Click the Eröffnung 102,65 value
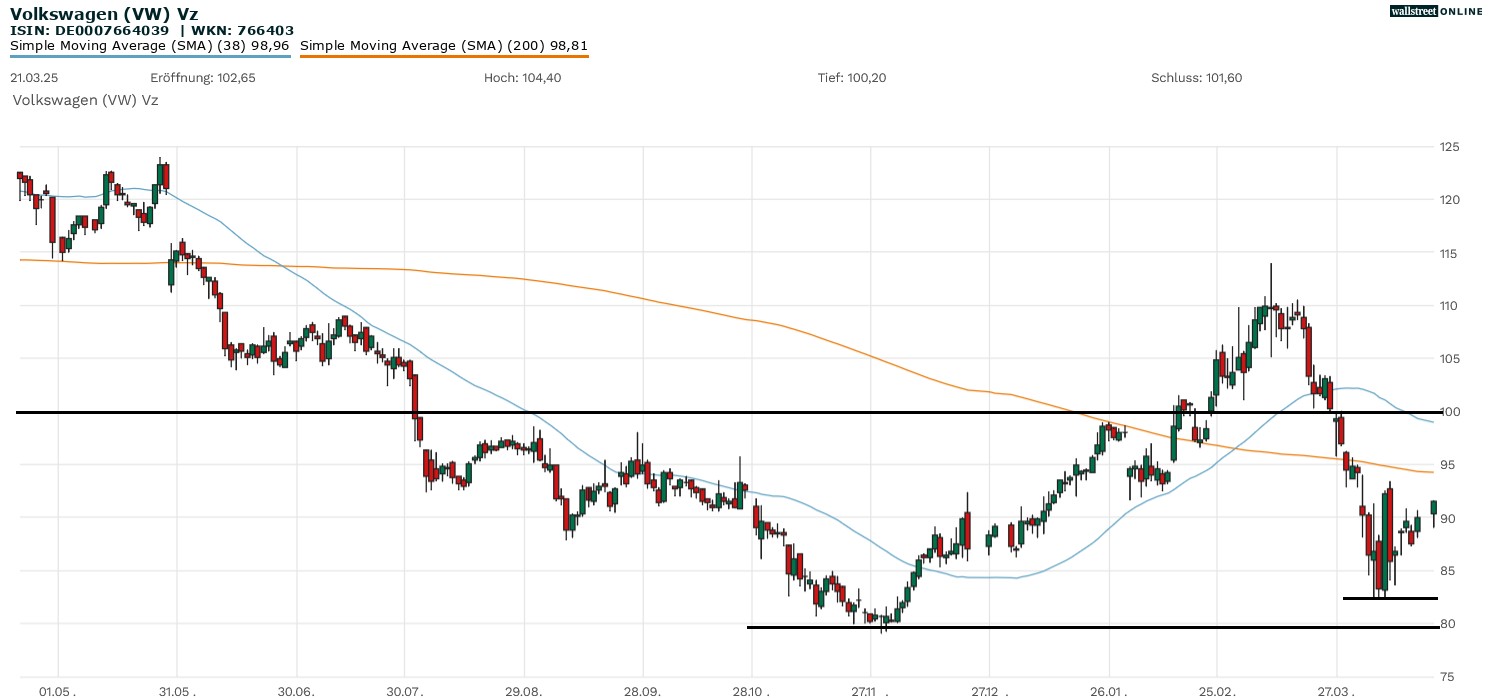Screen dimensions: 1490x698 tap(203, 78)
